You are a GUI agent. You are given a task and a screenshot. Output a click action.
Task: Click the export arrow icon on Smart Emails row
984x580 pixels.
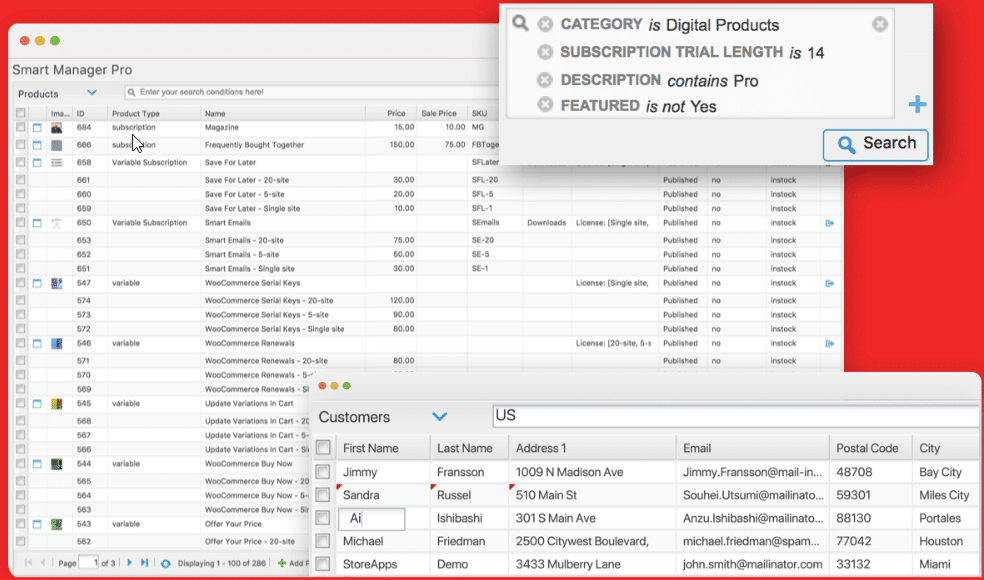(x=830, y=223)
